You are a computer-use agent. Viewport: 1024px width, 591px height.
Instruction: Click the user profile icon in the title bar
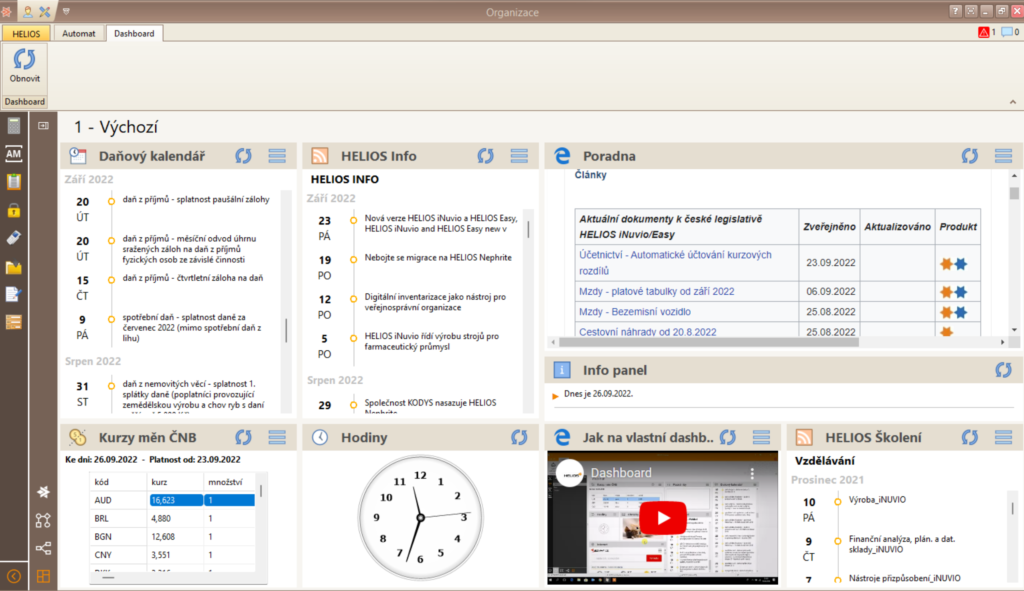[x=27, y=11]
